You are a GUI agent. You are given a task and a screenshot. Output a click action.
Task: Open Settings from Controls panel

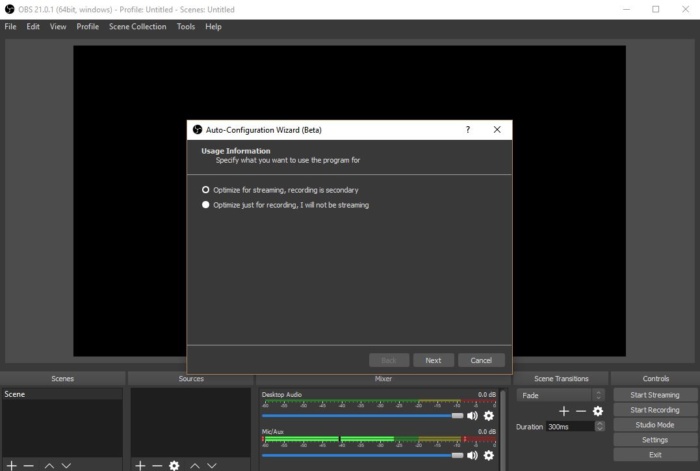point(655,440)
